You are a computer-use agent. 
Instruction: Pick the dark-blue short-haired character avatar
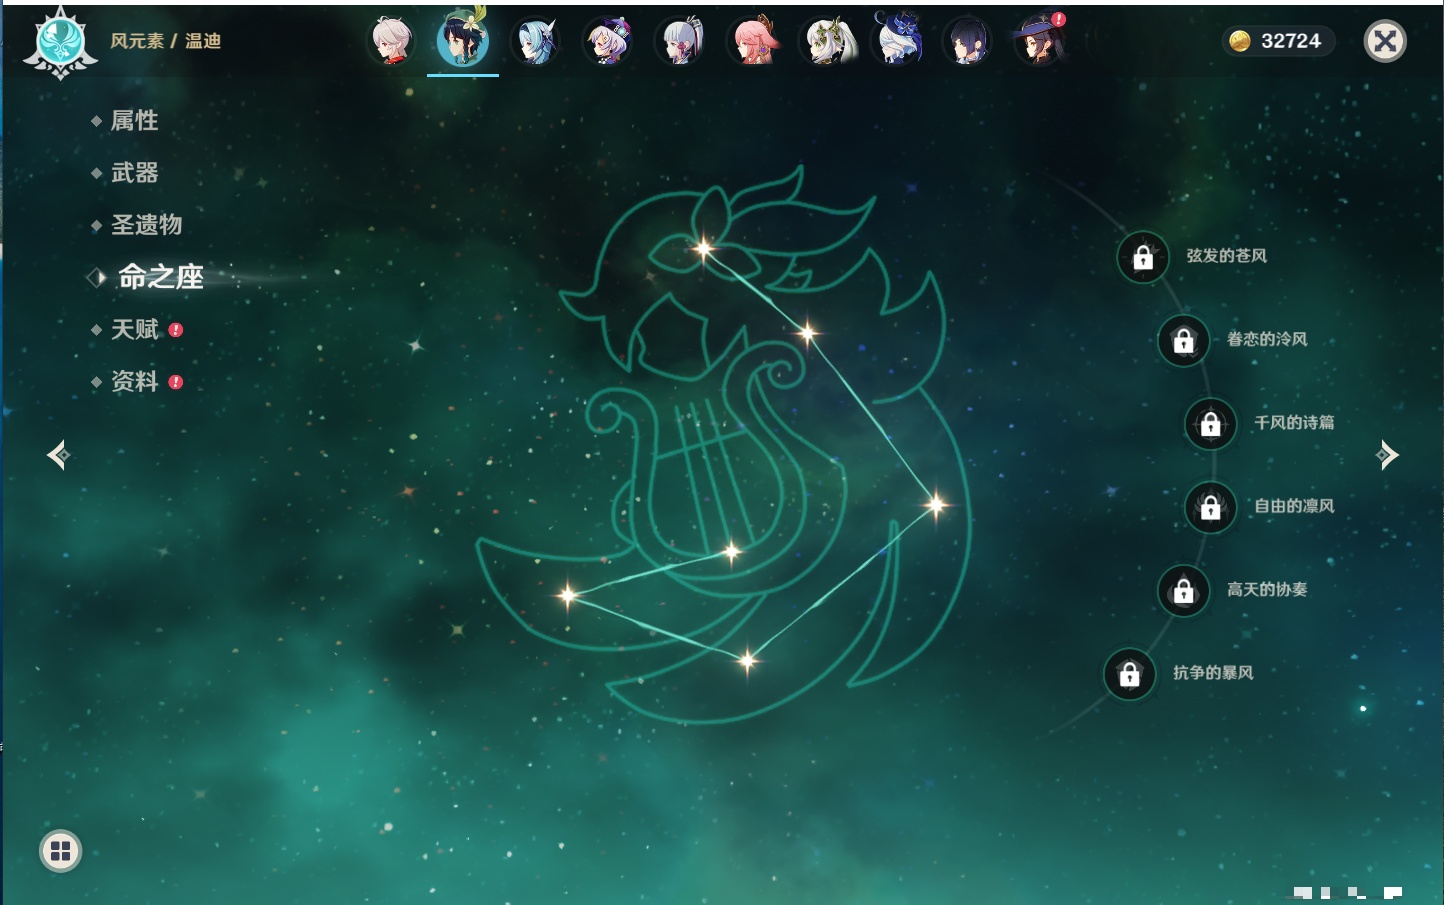pyautogui.click(x=967, y=41)
